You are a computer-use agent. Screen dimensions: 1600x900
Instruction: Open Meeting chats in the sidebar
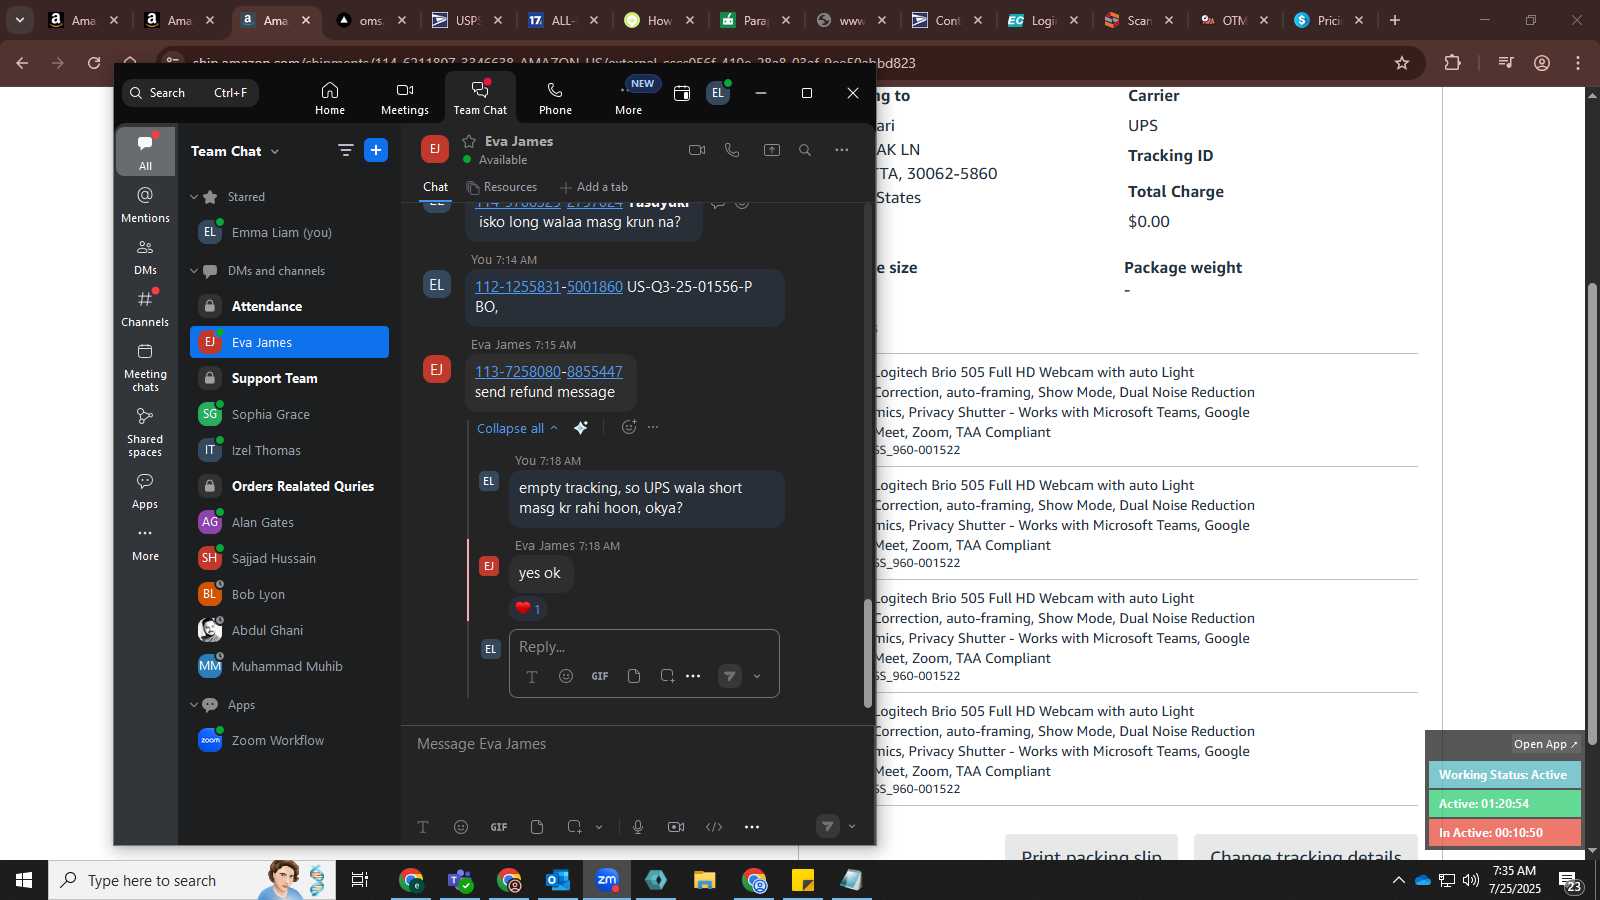145,367
